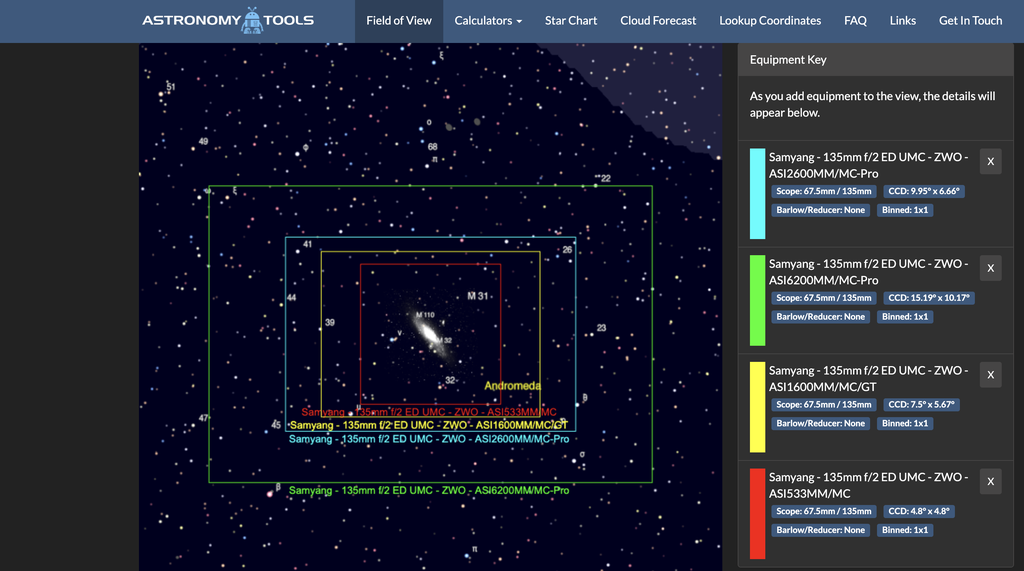Click the CCD: 15.19° x 10.17° badge
1024x571 pixels.
pos(929,298)
